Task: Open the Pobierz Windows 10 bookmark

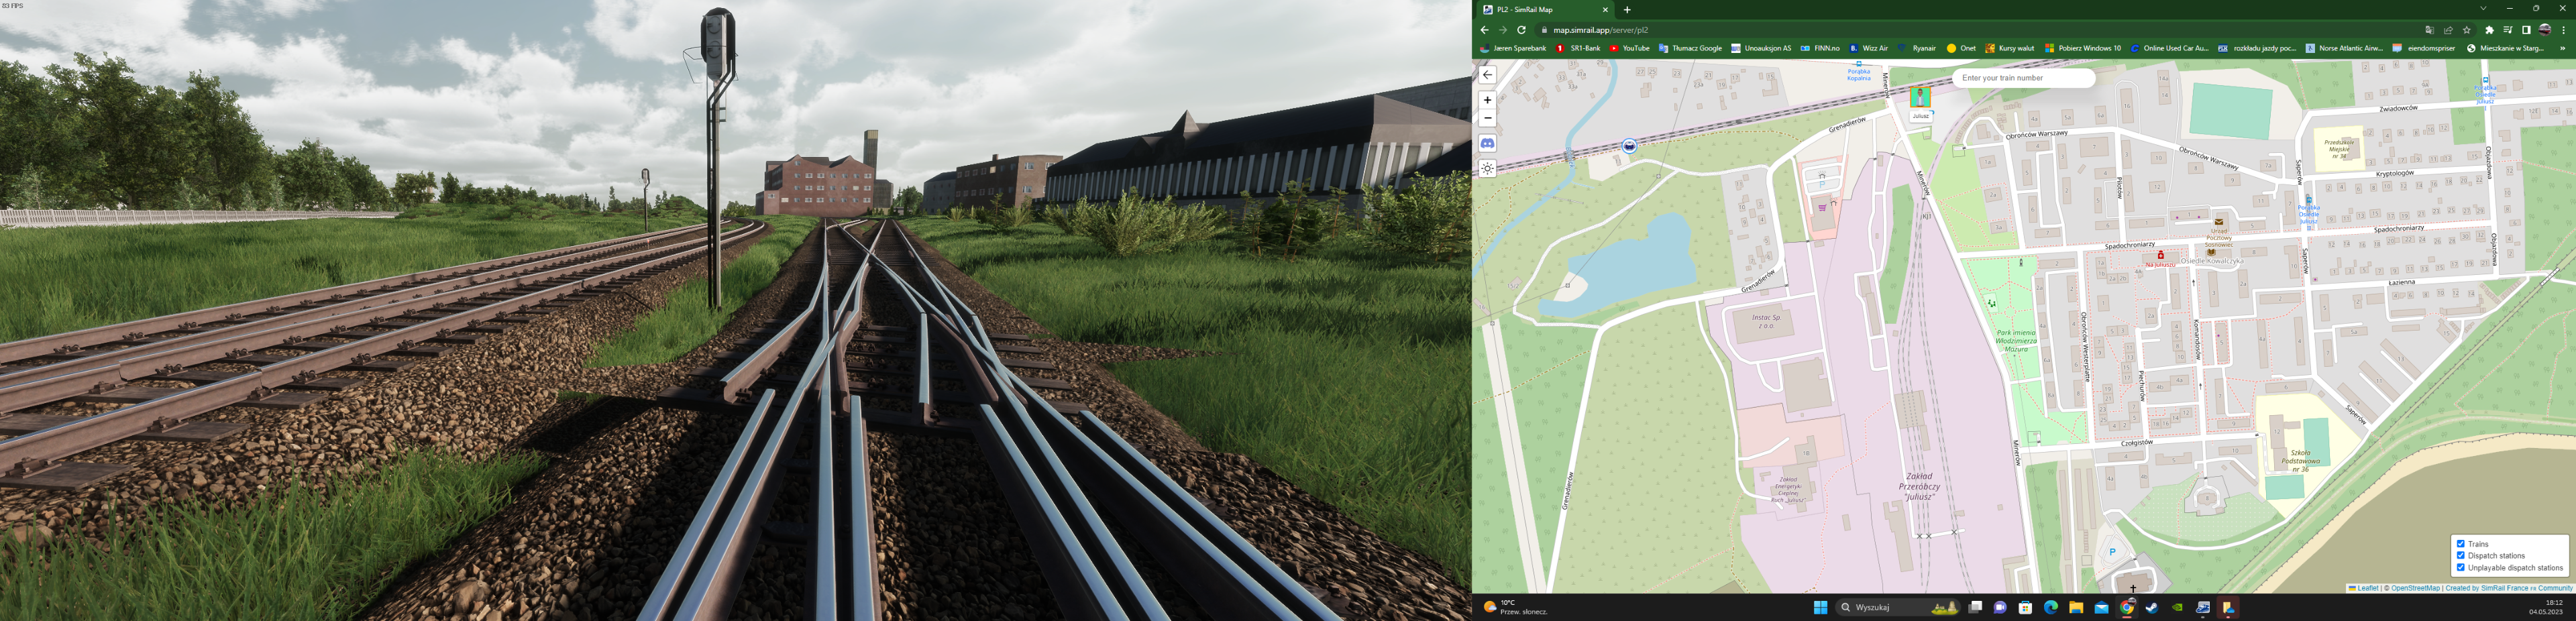Action: [2082, 48]
